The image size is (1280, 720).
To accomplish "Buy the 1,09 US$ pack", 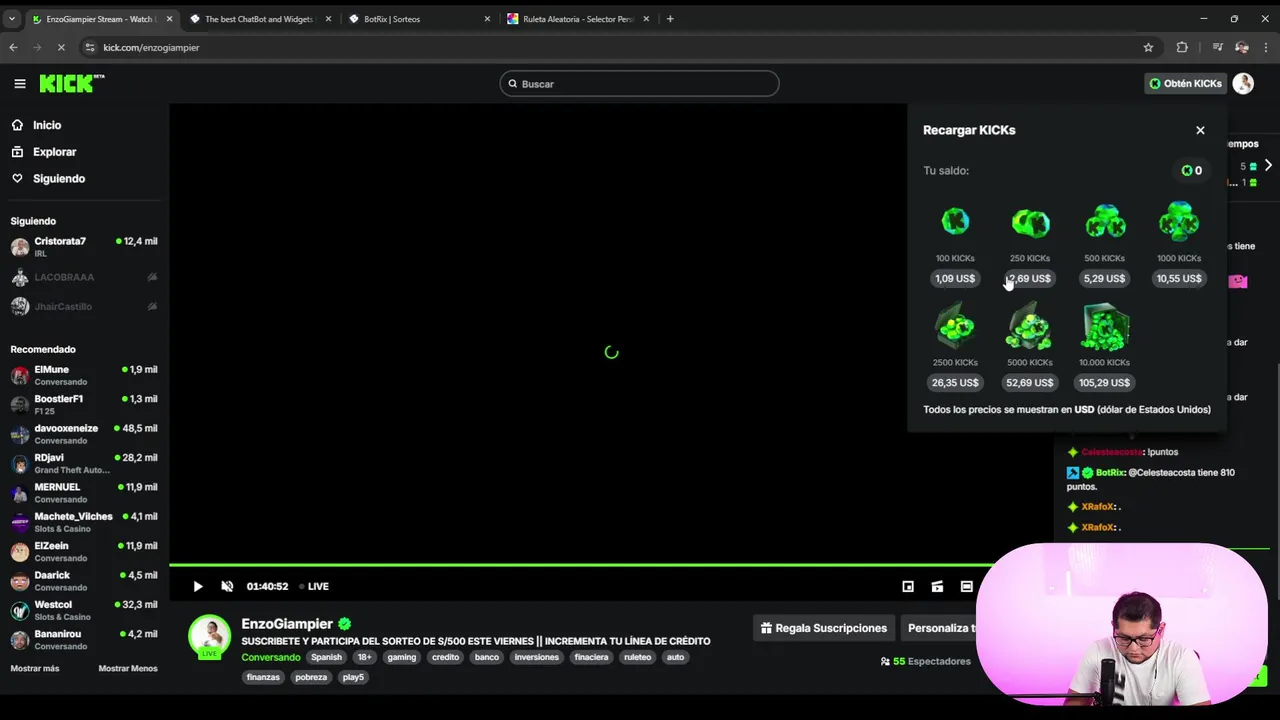I will pos(955,279).
